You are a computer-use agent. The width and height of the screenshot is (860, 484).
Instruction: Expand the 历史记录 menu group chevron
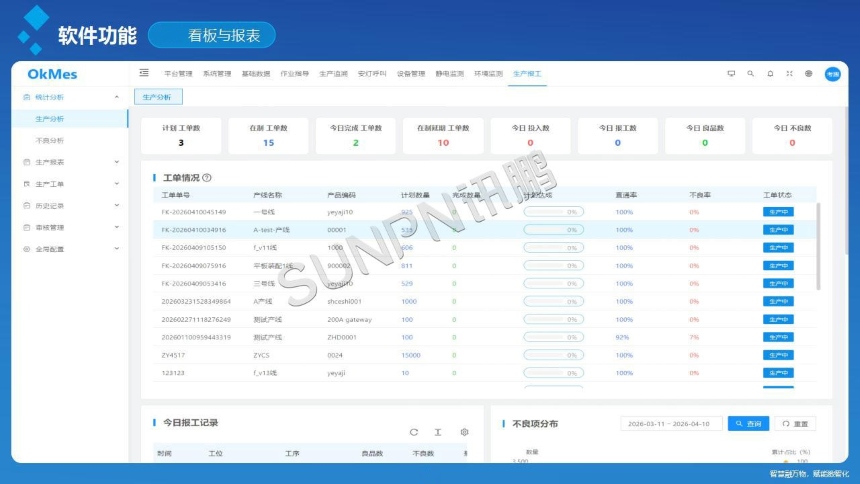pos(117,205)
